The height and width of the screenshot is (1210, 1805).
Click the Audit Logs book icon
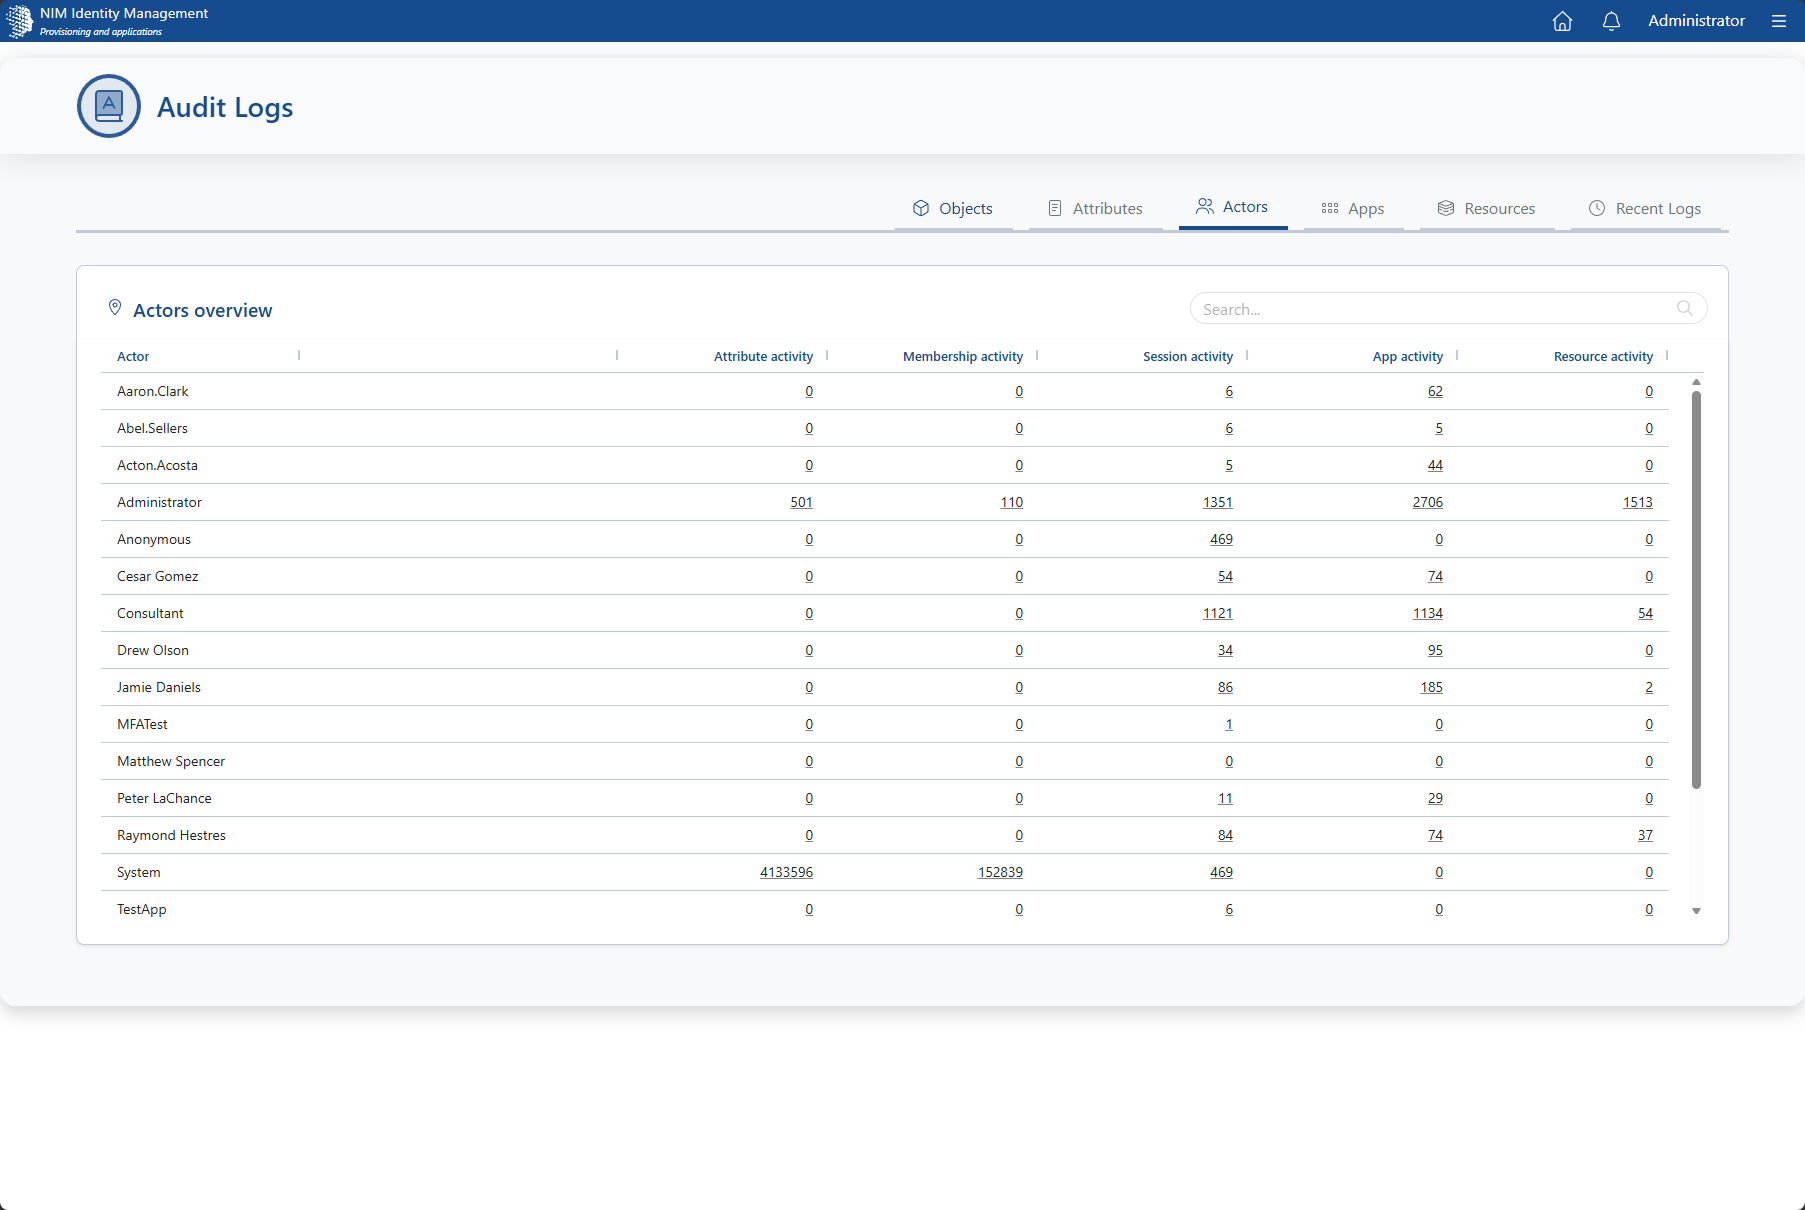(109, 106)
